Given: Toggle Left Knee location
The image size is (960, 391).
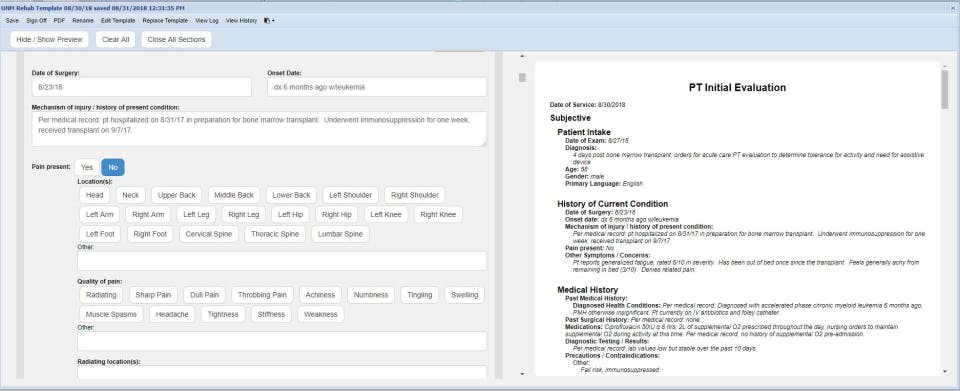Looking at the screenshot, I should tap(386, 215).
